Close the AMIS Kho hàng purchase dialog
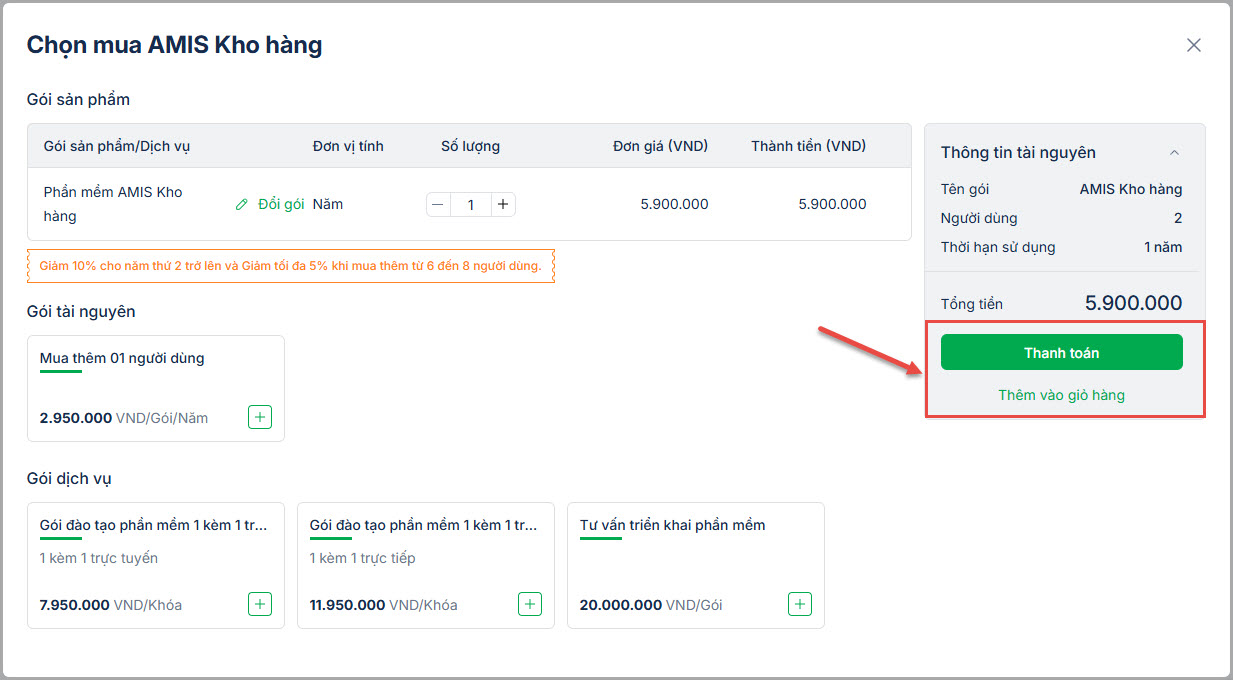Viewport: 1233px width, 680px height. (1193, 45)
